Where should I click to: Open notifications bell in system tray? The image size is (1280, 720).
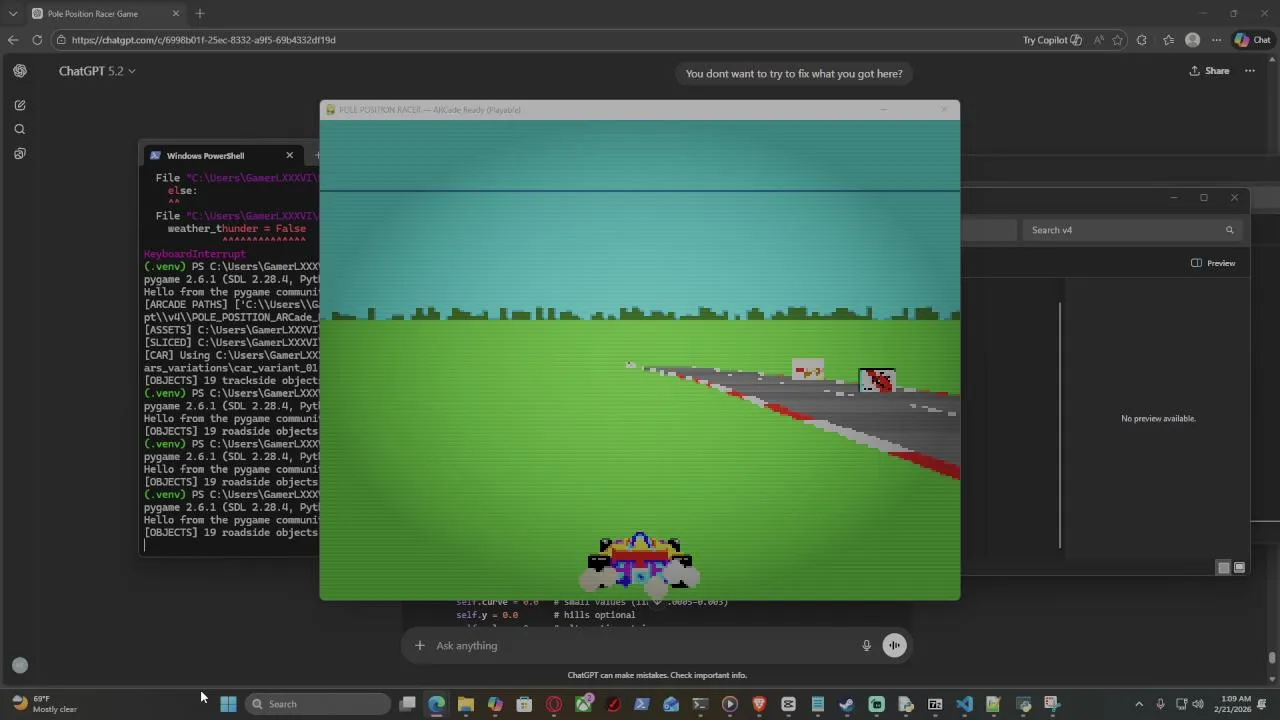1262,704
